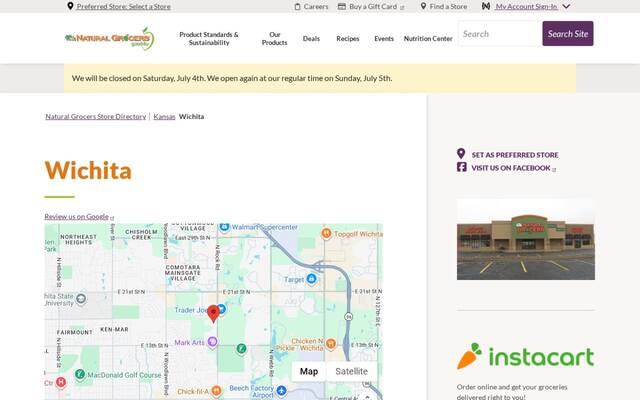Viewport: 640px width, 400px height.
Task: Click the Preferred Store location pin icon
Action: [x=70, y=6]
